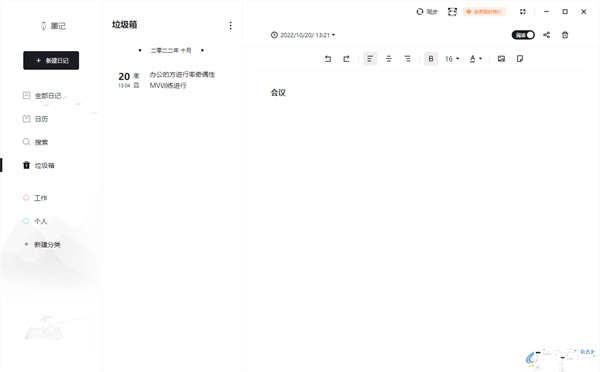Screen dimensions: 600x372
Task: Click the undo icon
Action: (x=328, y=59)
